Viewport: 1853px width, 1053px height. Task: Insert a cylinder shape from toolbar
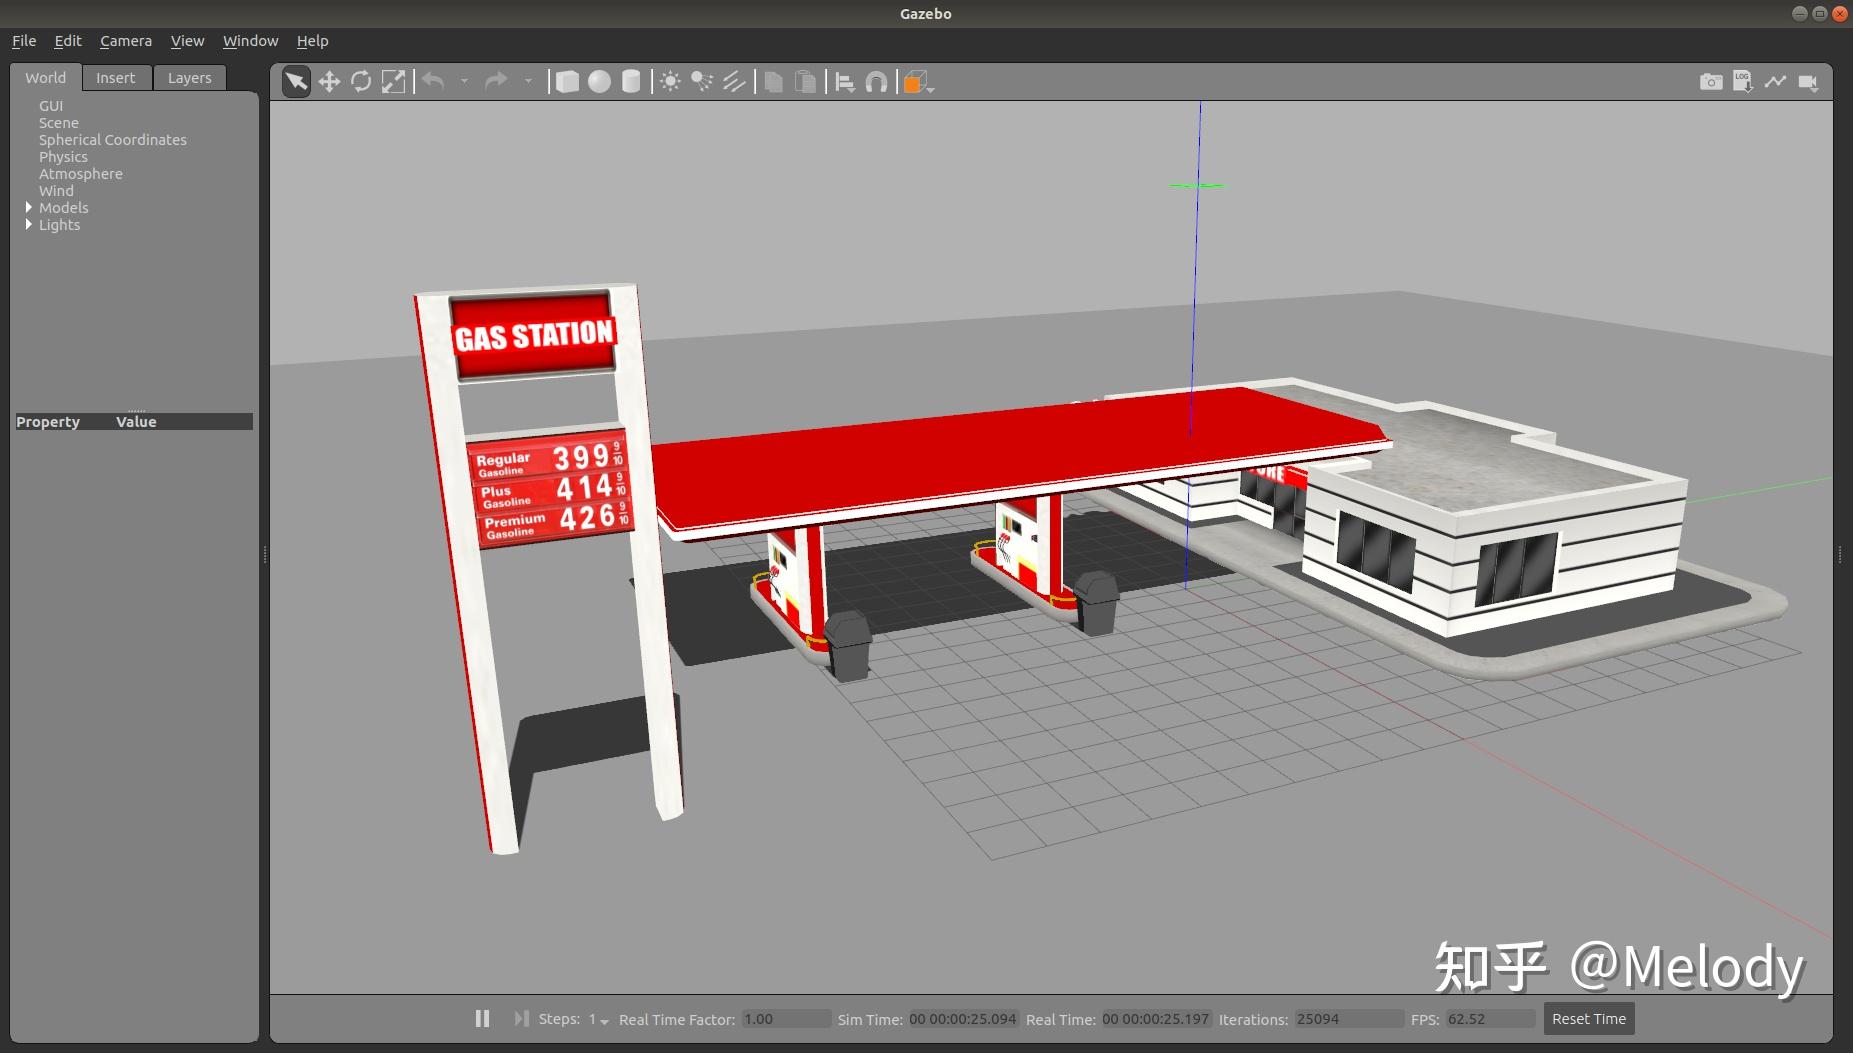(631, 82)
